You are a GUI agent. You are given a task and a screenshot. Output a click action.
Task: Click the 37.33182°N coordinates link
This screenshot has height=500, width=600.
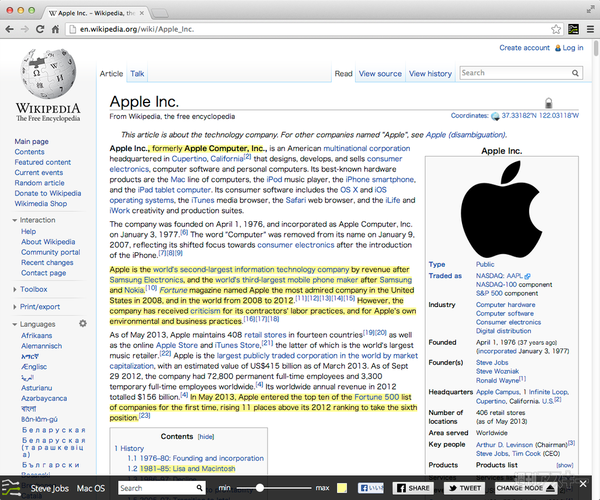[x=520, y=116]
